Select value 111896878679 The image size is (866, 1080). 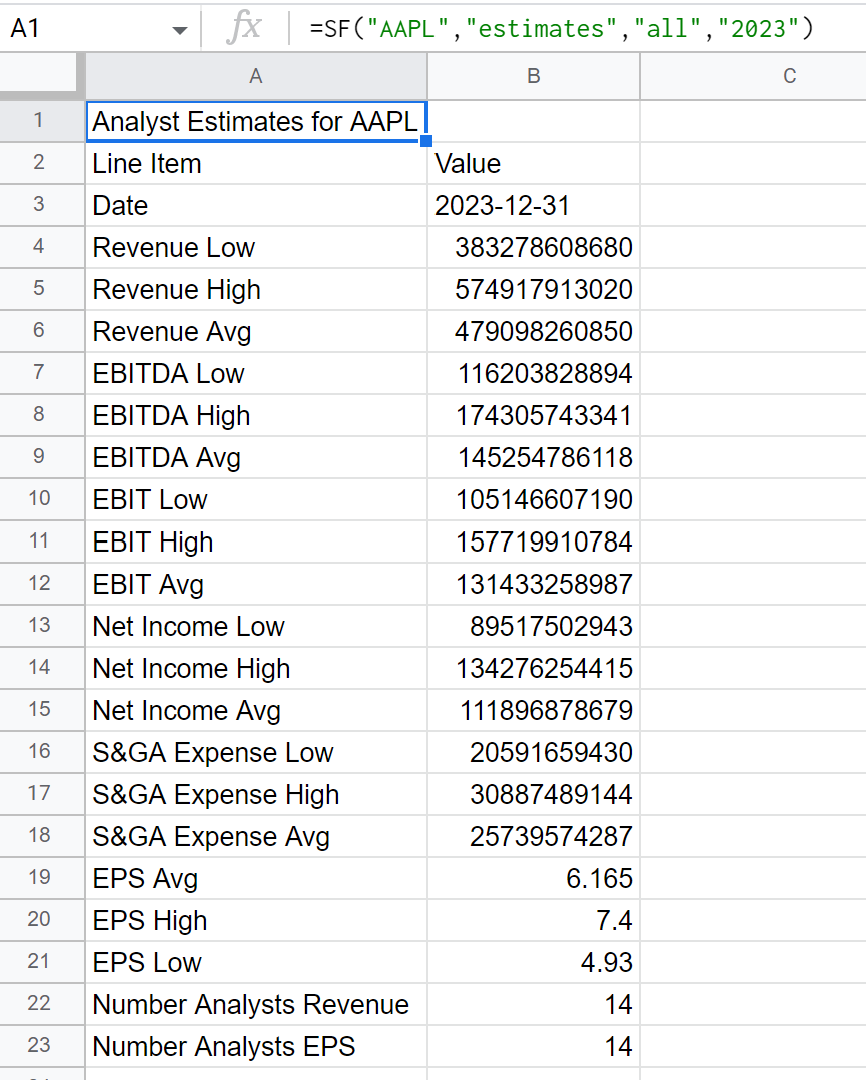click(533, 710)
